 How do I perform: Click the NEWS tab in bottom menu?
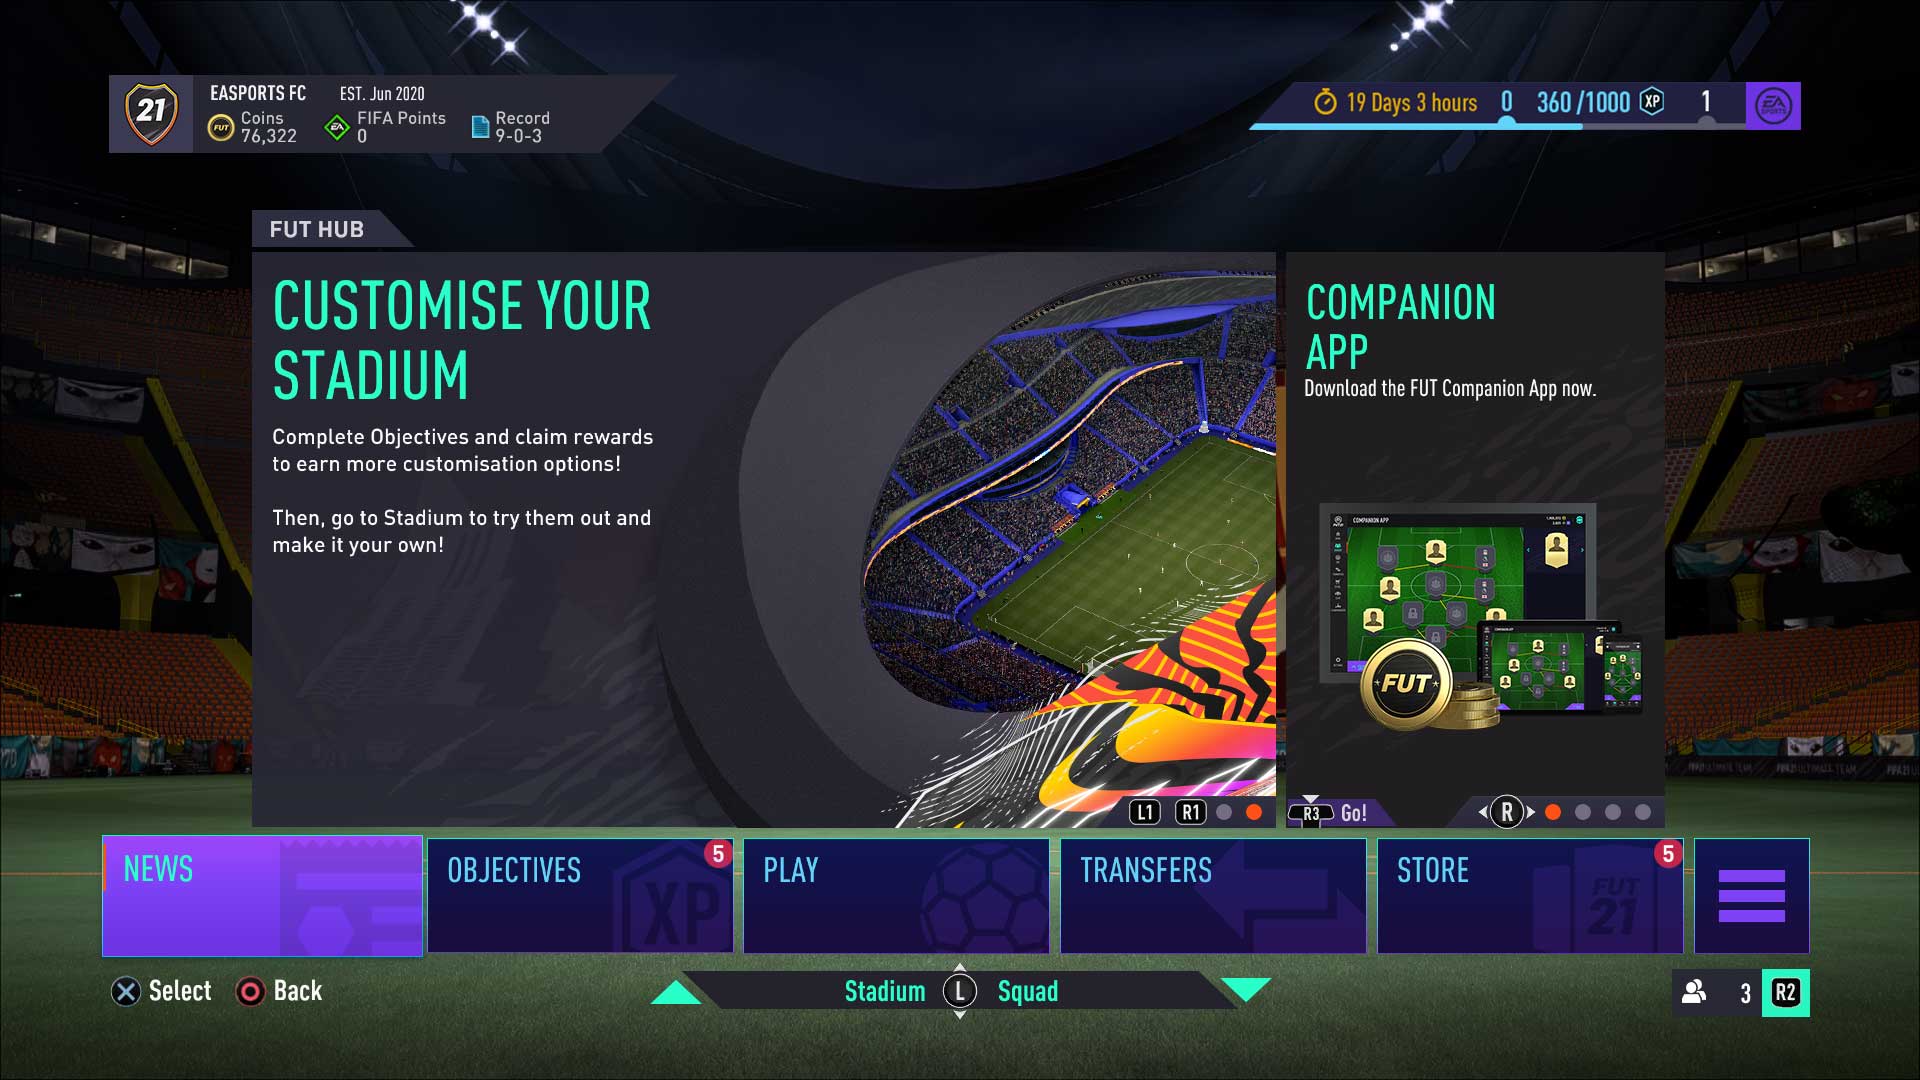click(x=262, y=897)
